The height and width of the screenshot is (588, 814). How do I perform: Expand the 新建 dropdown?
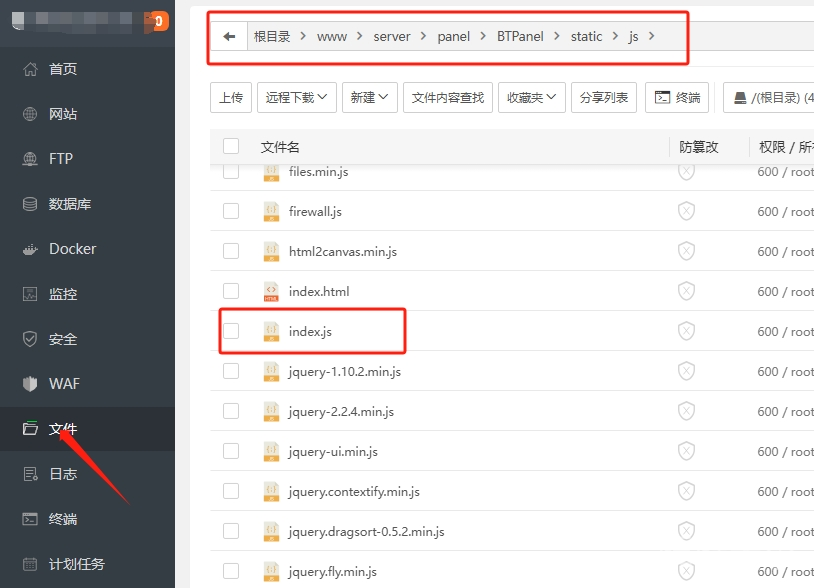pos(370,98)
